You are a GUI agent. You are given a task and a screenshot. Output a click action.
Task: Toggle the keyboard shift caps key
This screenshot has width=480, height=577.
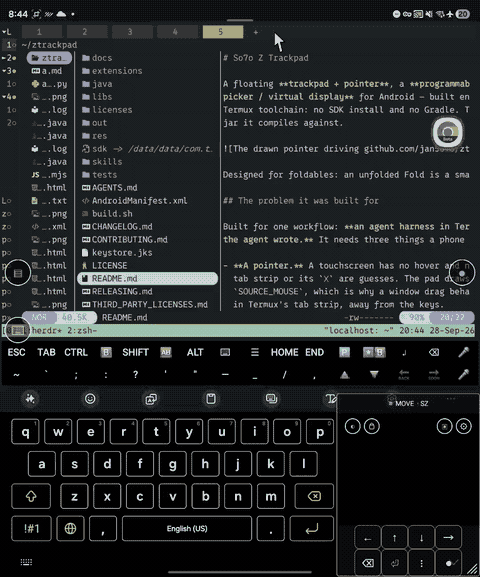[x=31, y=496]
